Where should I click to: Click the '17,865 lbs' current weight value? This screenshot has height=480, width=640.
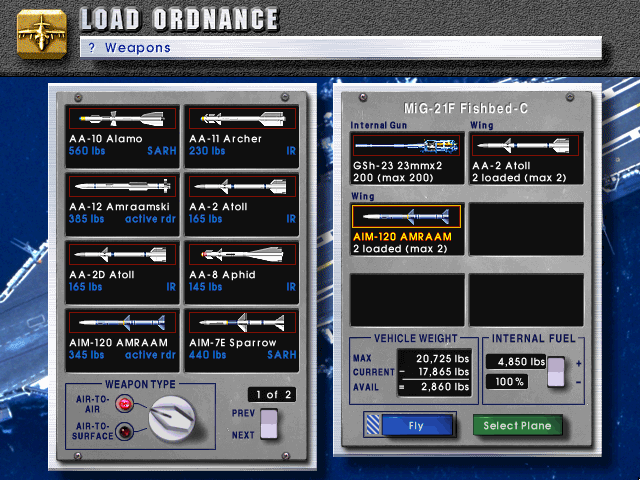click(444, 372)
